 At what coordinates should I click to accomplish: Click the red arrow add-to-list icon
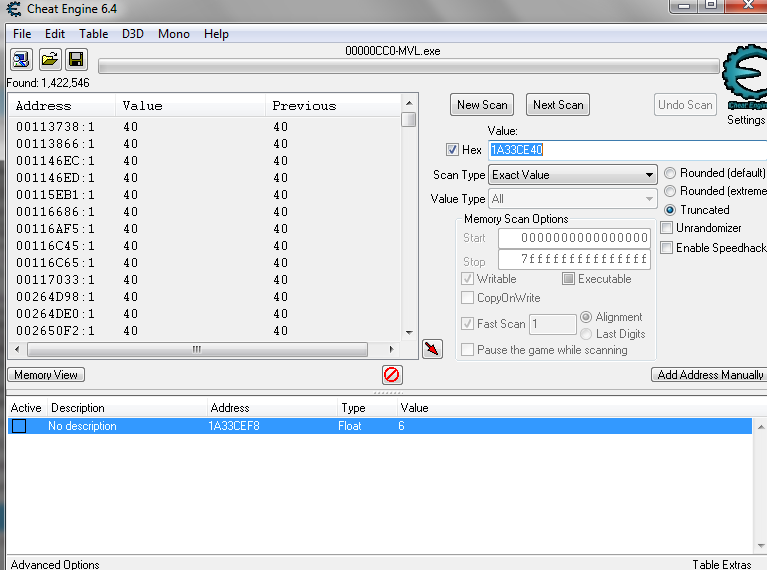pyautogui.click(x=432, y=349)
